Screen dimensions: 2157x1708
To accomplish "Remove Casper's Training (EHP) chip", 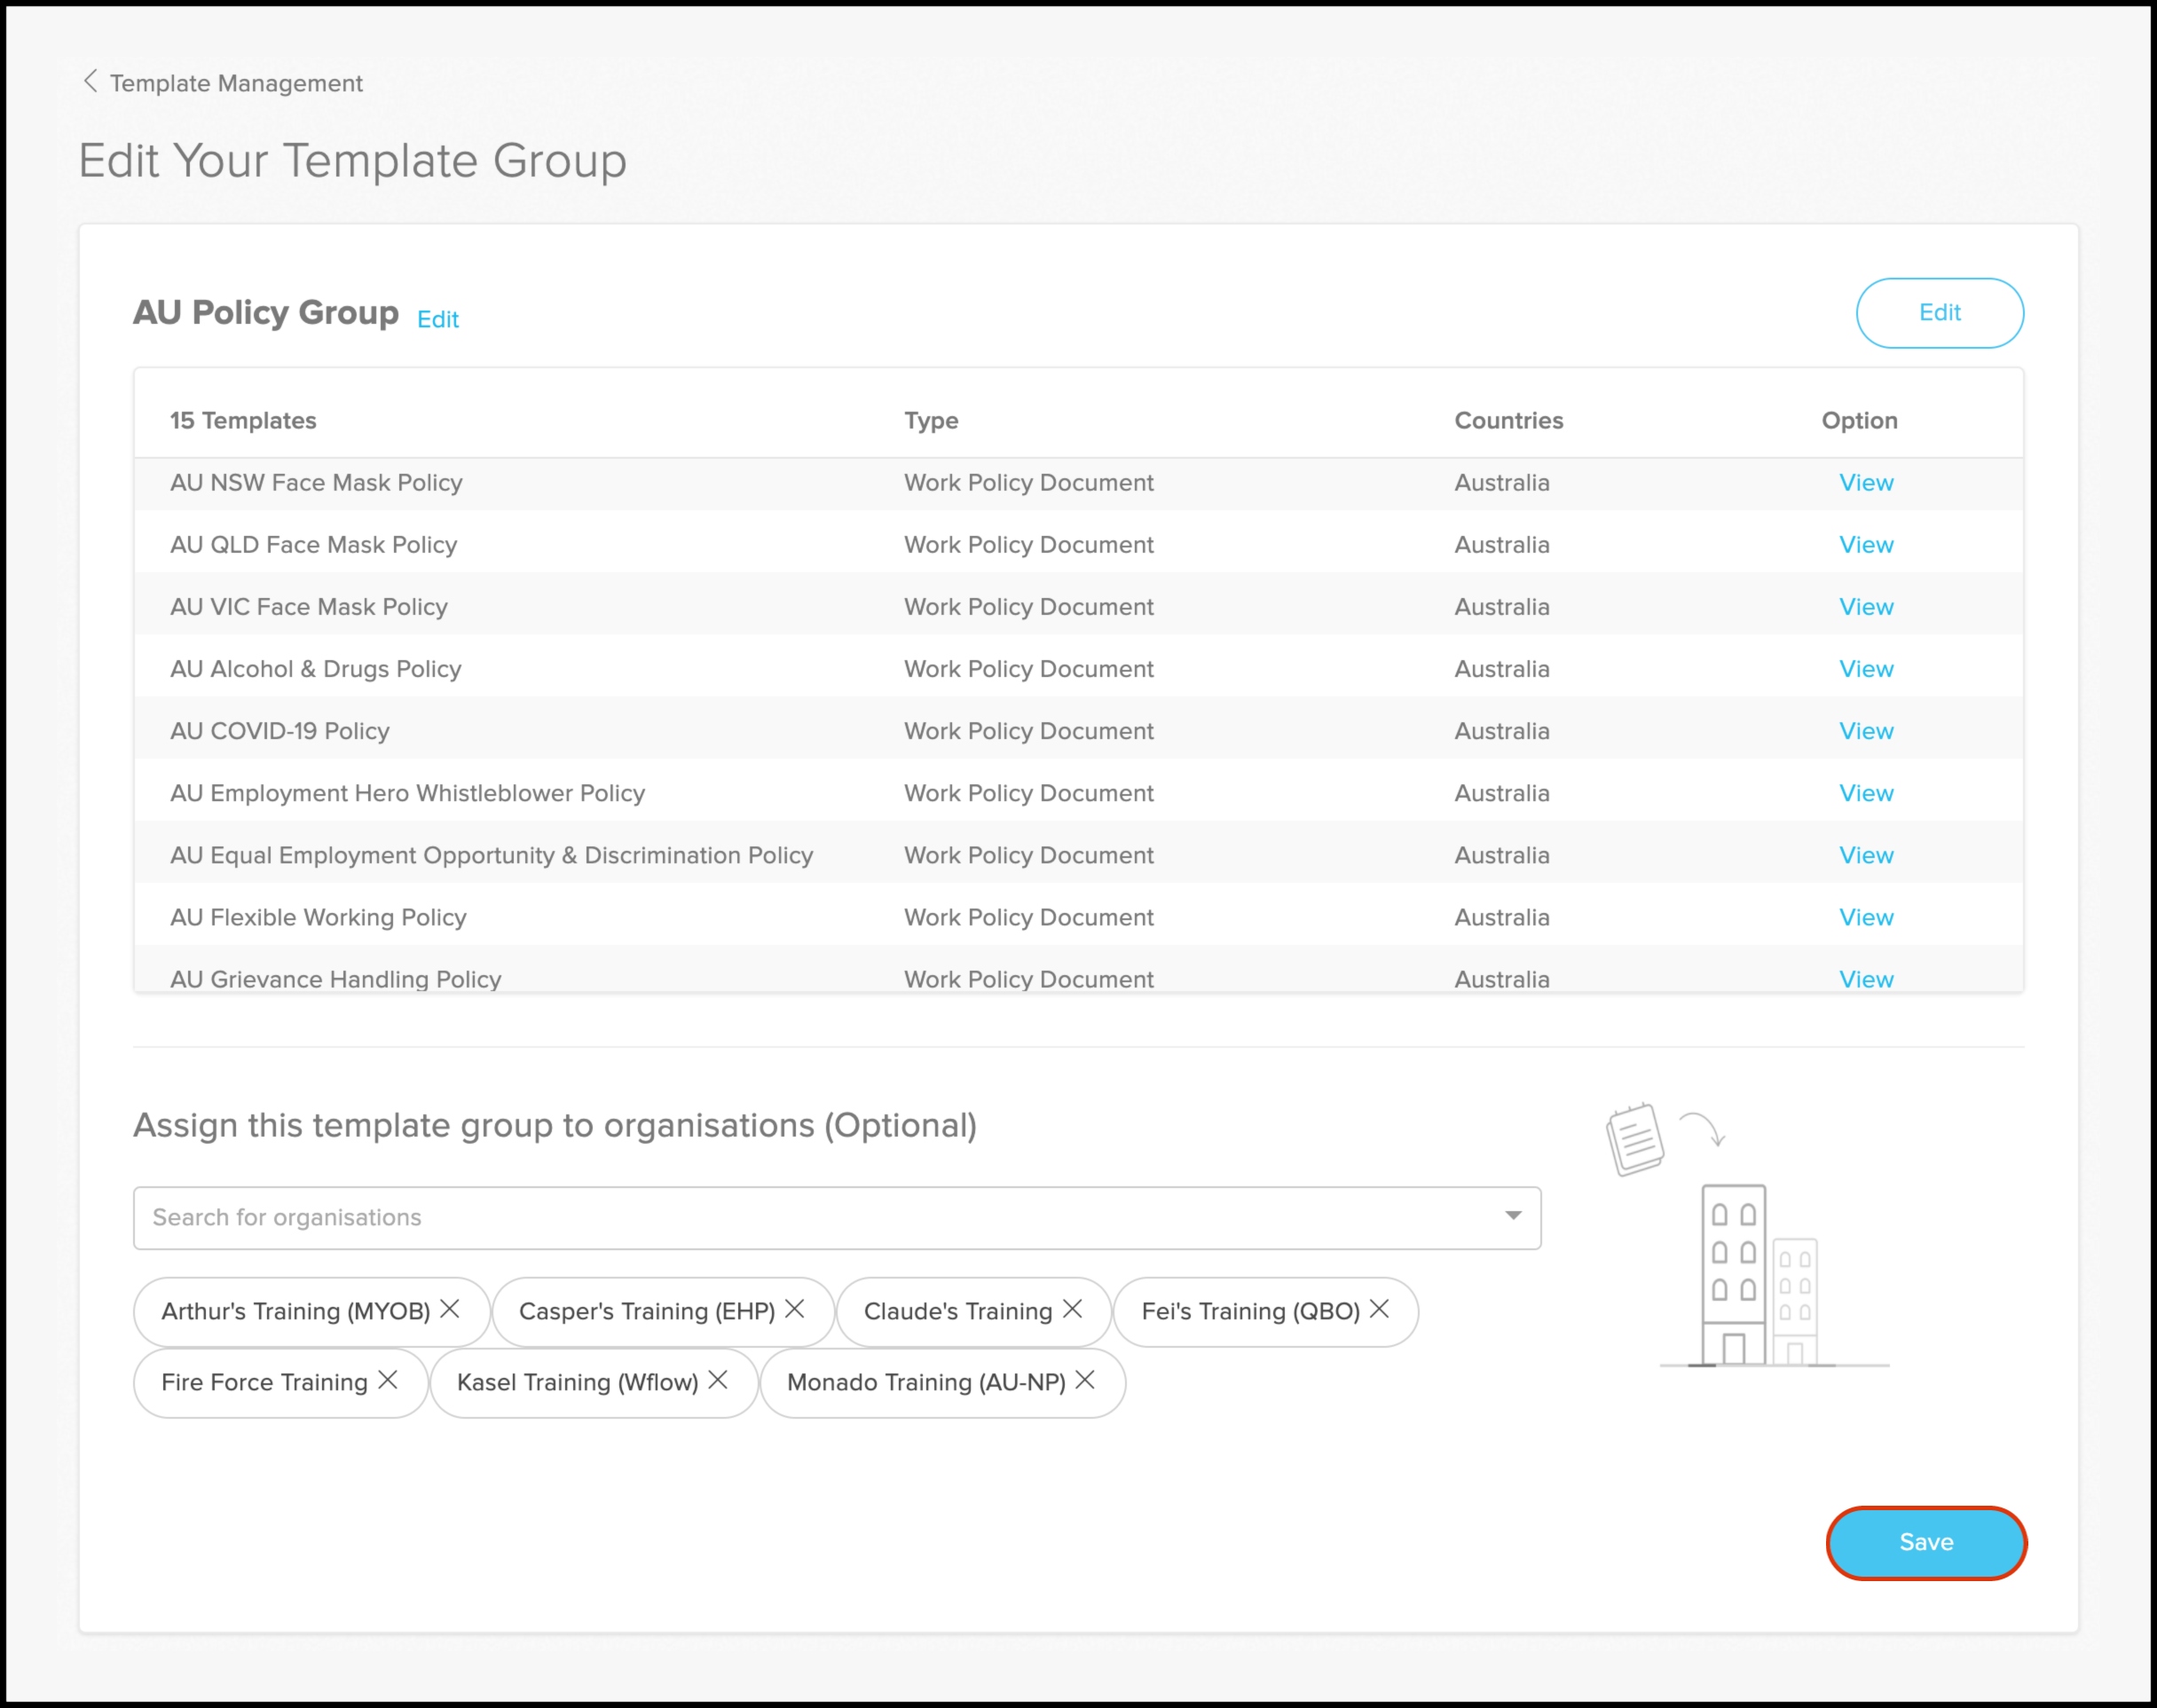I will pos(795,1309).
